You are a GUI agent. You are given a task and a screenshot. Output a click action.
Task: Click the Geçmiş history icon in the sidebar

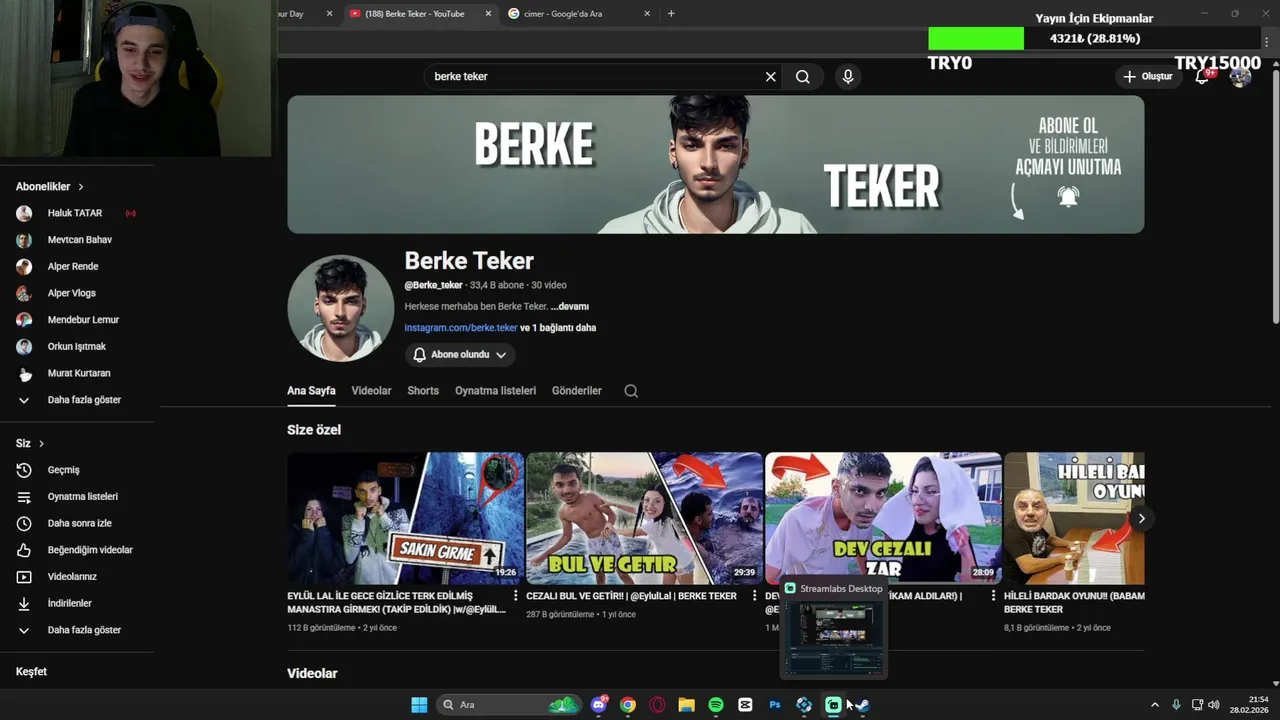(x=24, y=470)
